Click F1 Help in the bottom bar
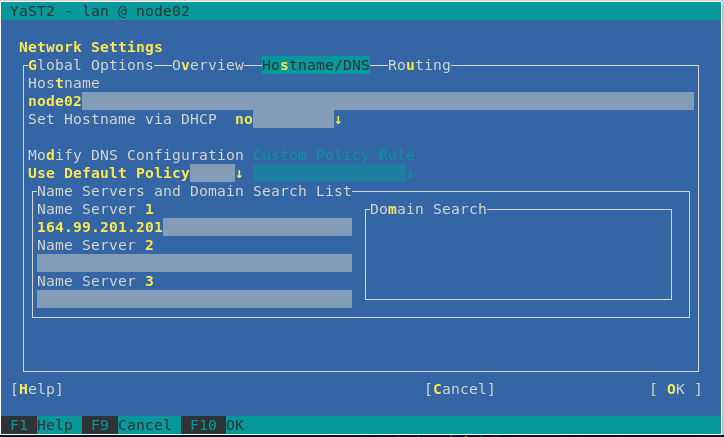 pyautogui.click(x=37, y=425)
